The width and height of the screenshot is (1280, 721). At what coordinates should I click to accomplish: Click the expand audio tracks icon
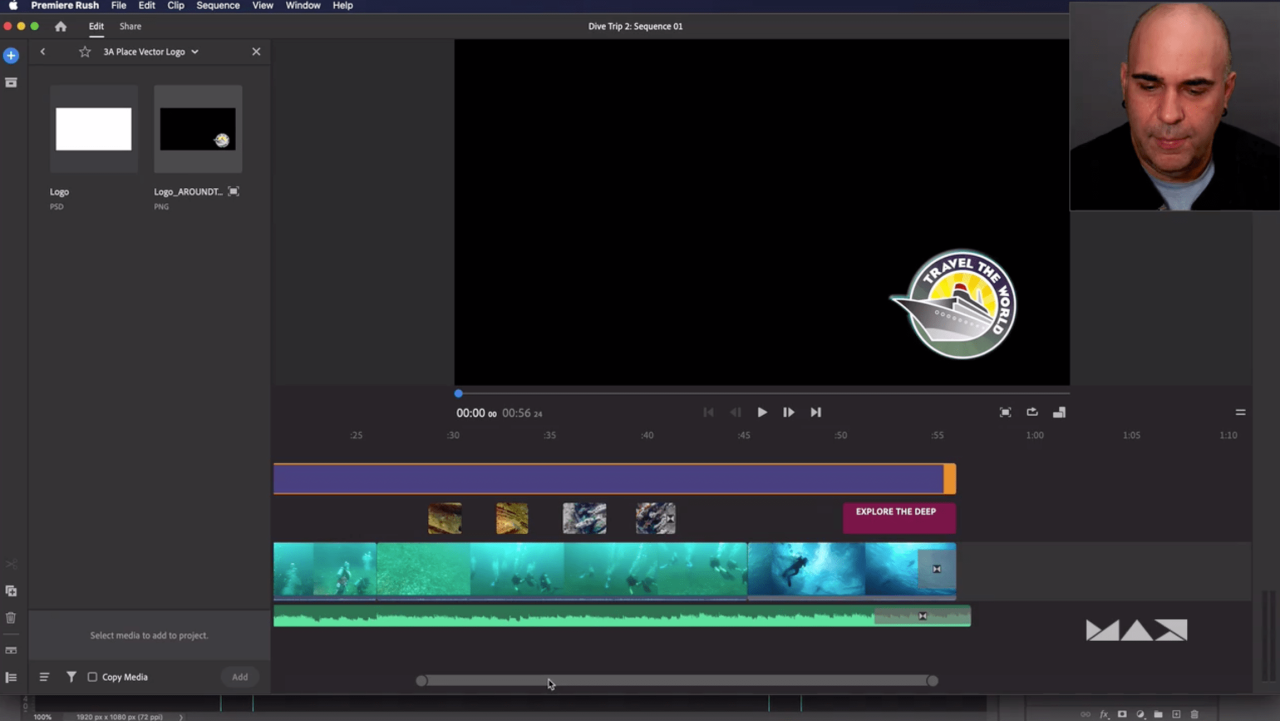[x=11, y=650]
